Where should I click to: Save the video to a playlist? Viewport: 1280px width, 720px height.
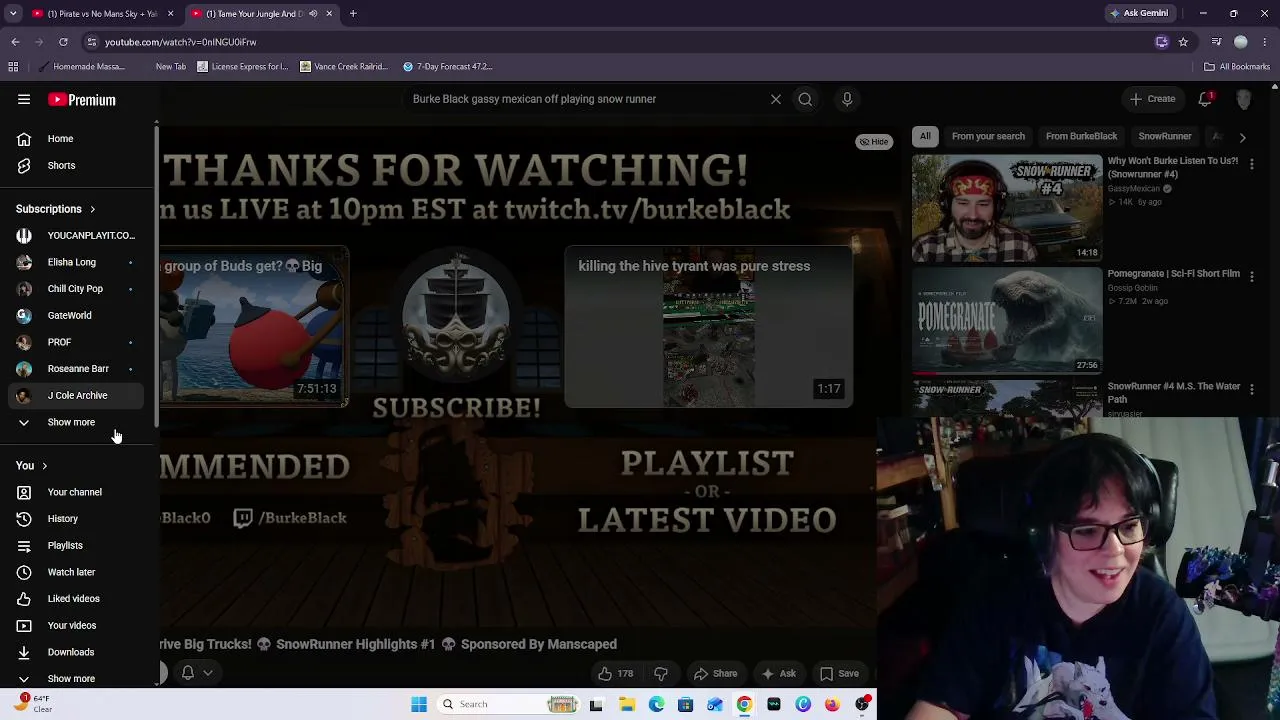click(840, 674)
